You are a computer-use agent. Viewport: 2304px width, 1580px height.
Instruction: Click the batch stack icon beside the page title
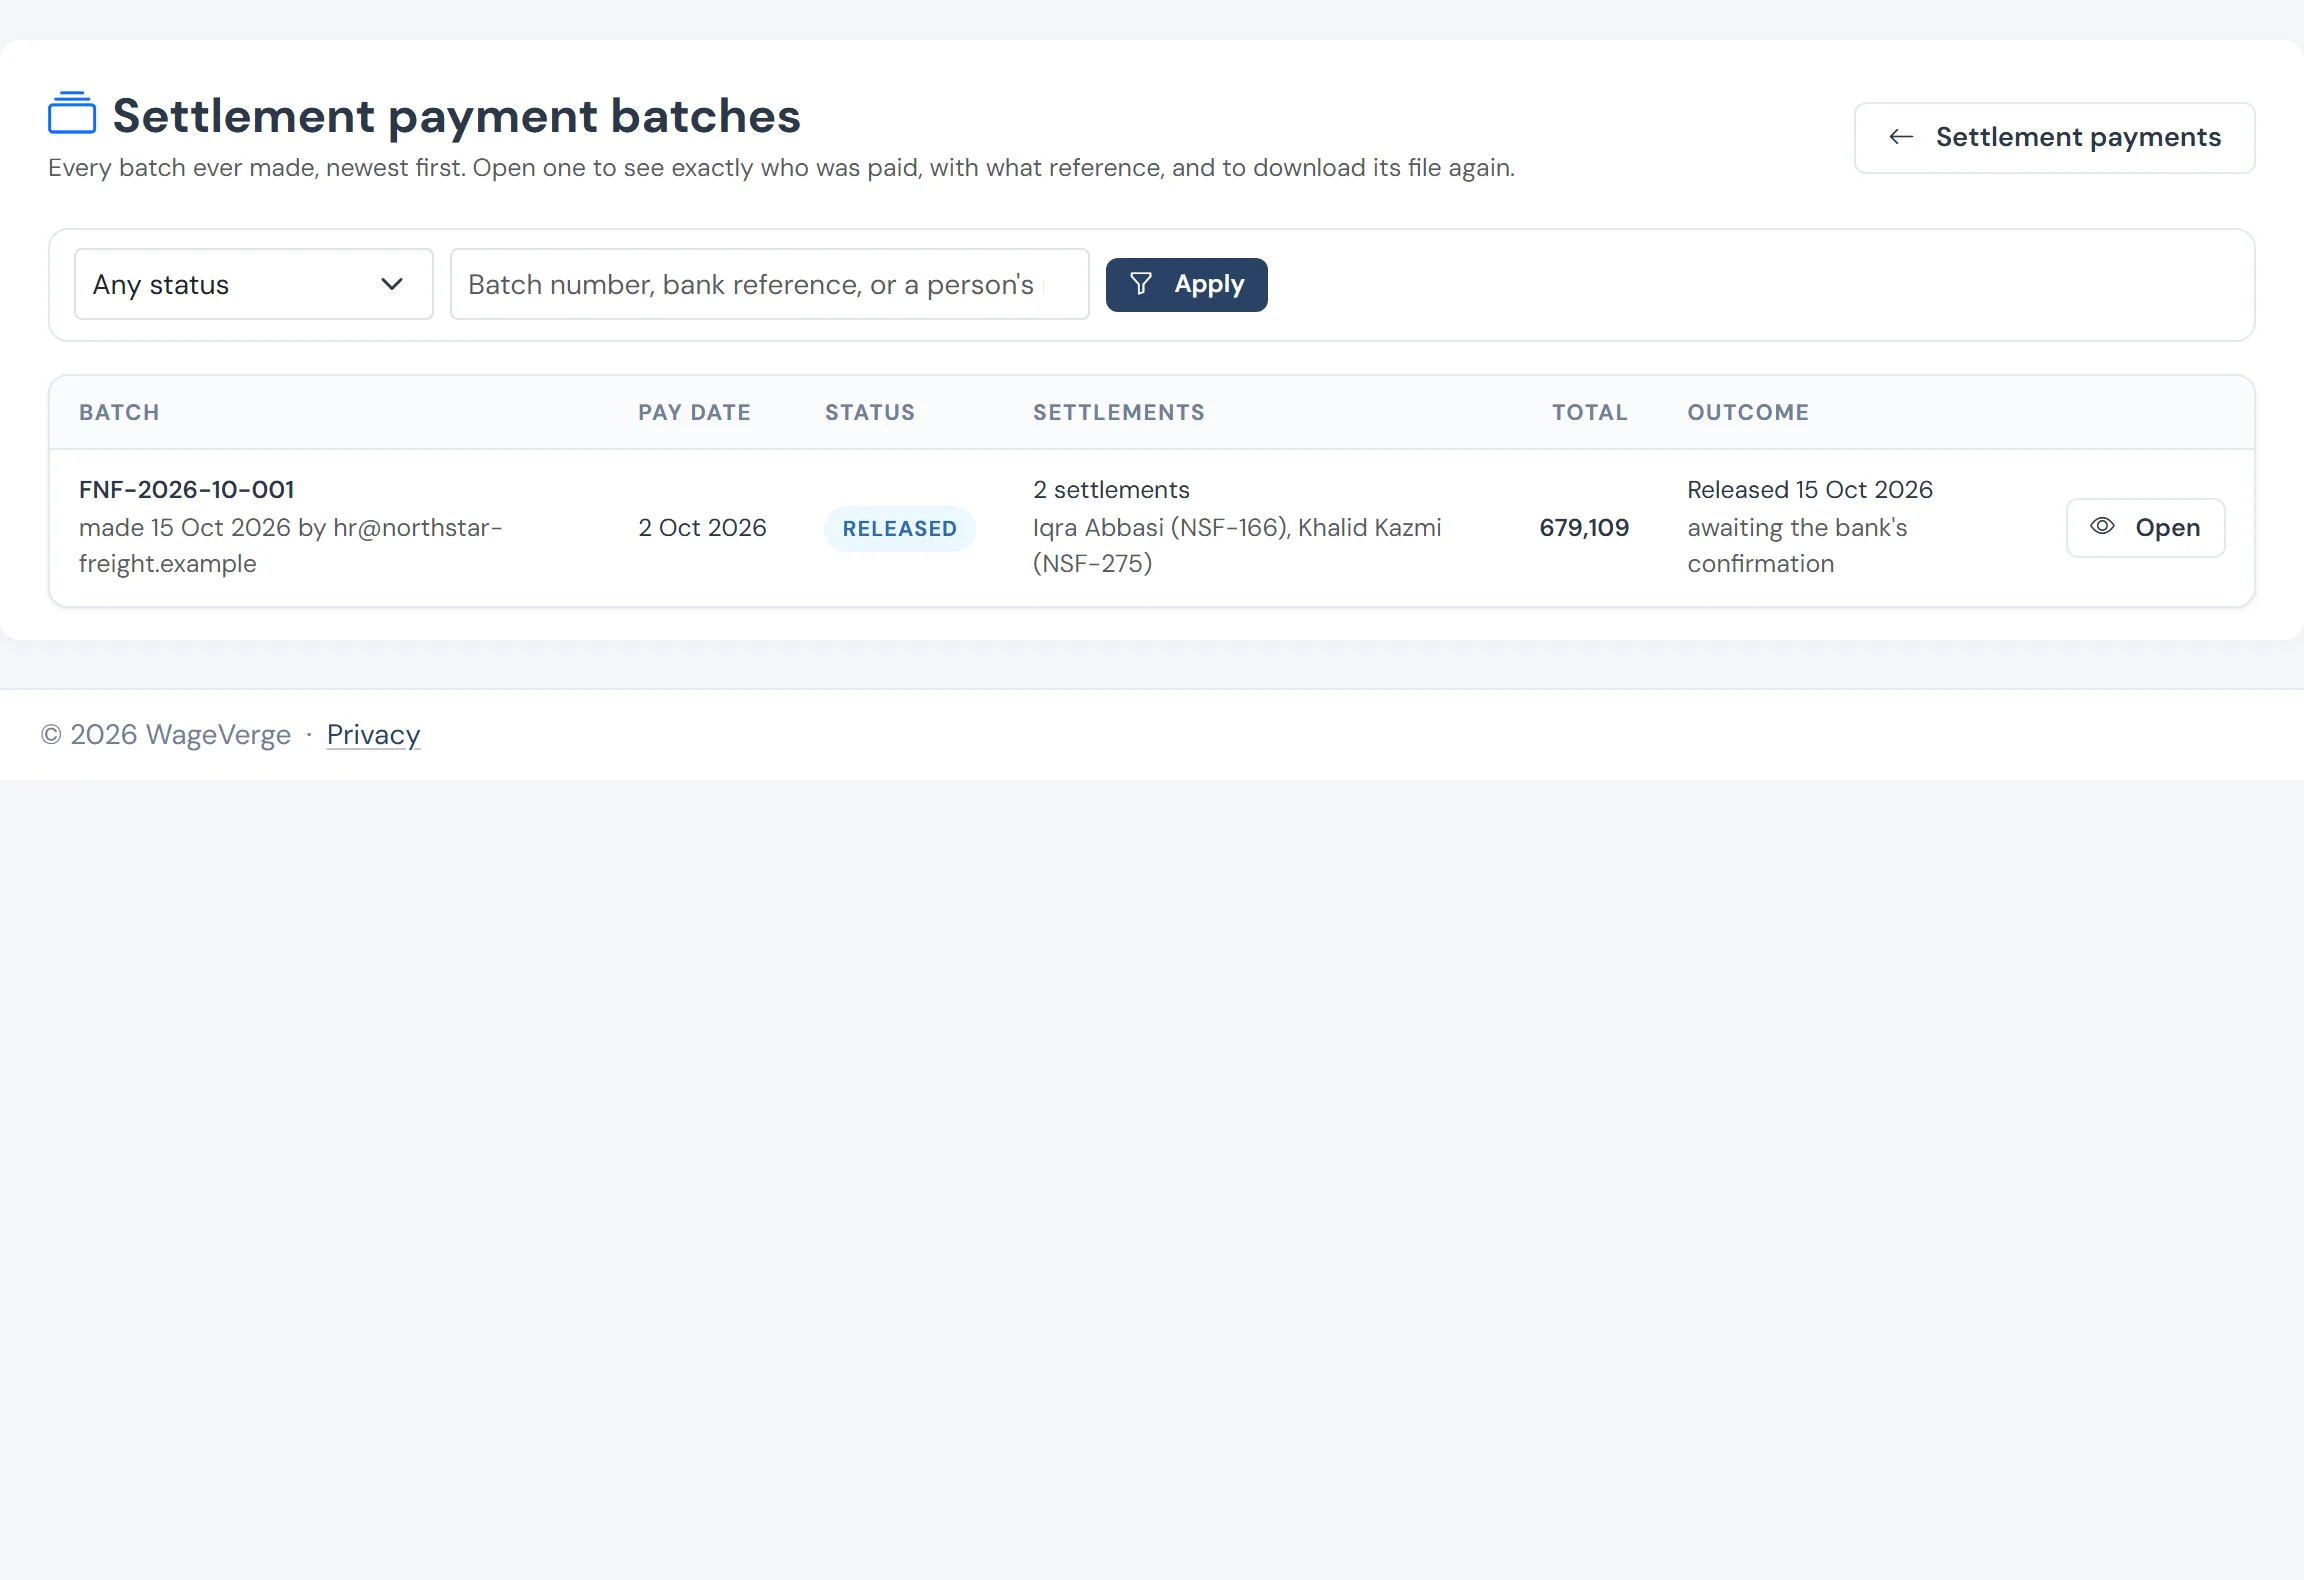point(72,112)
